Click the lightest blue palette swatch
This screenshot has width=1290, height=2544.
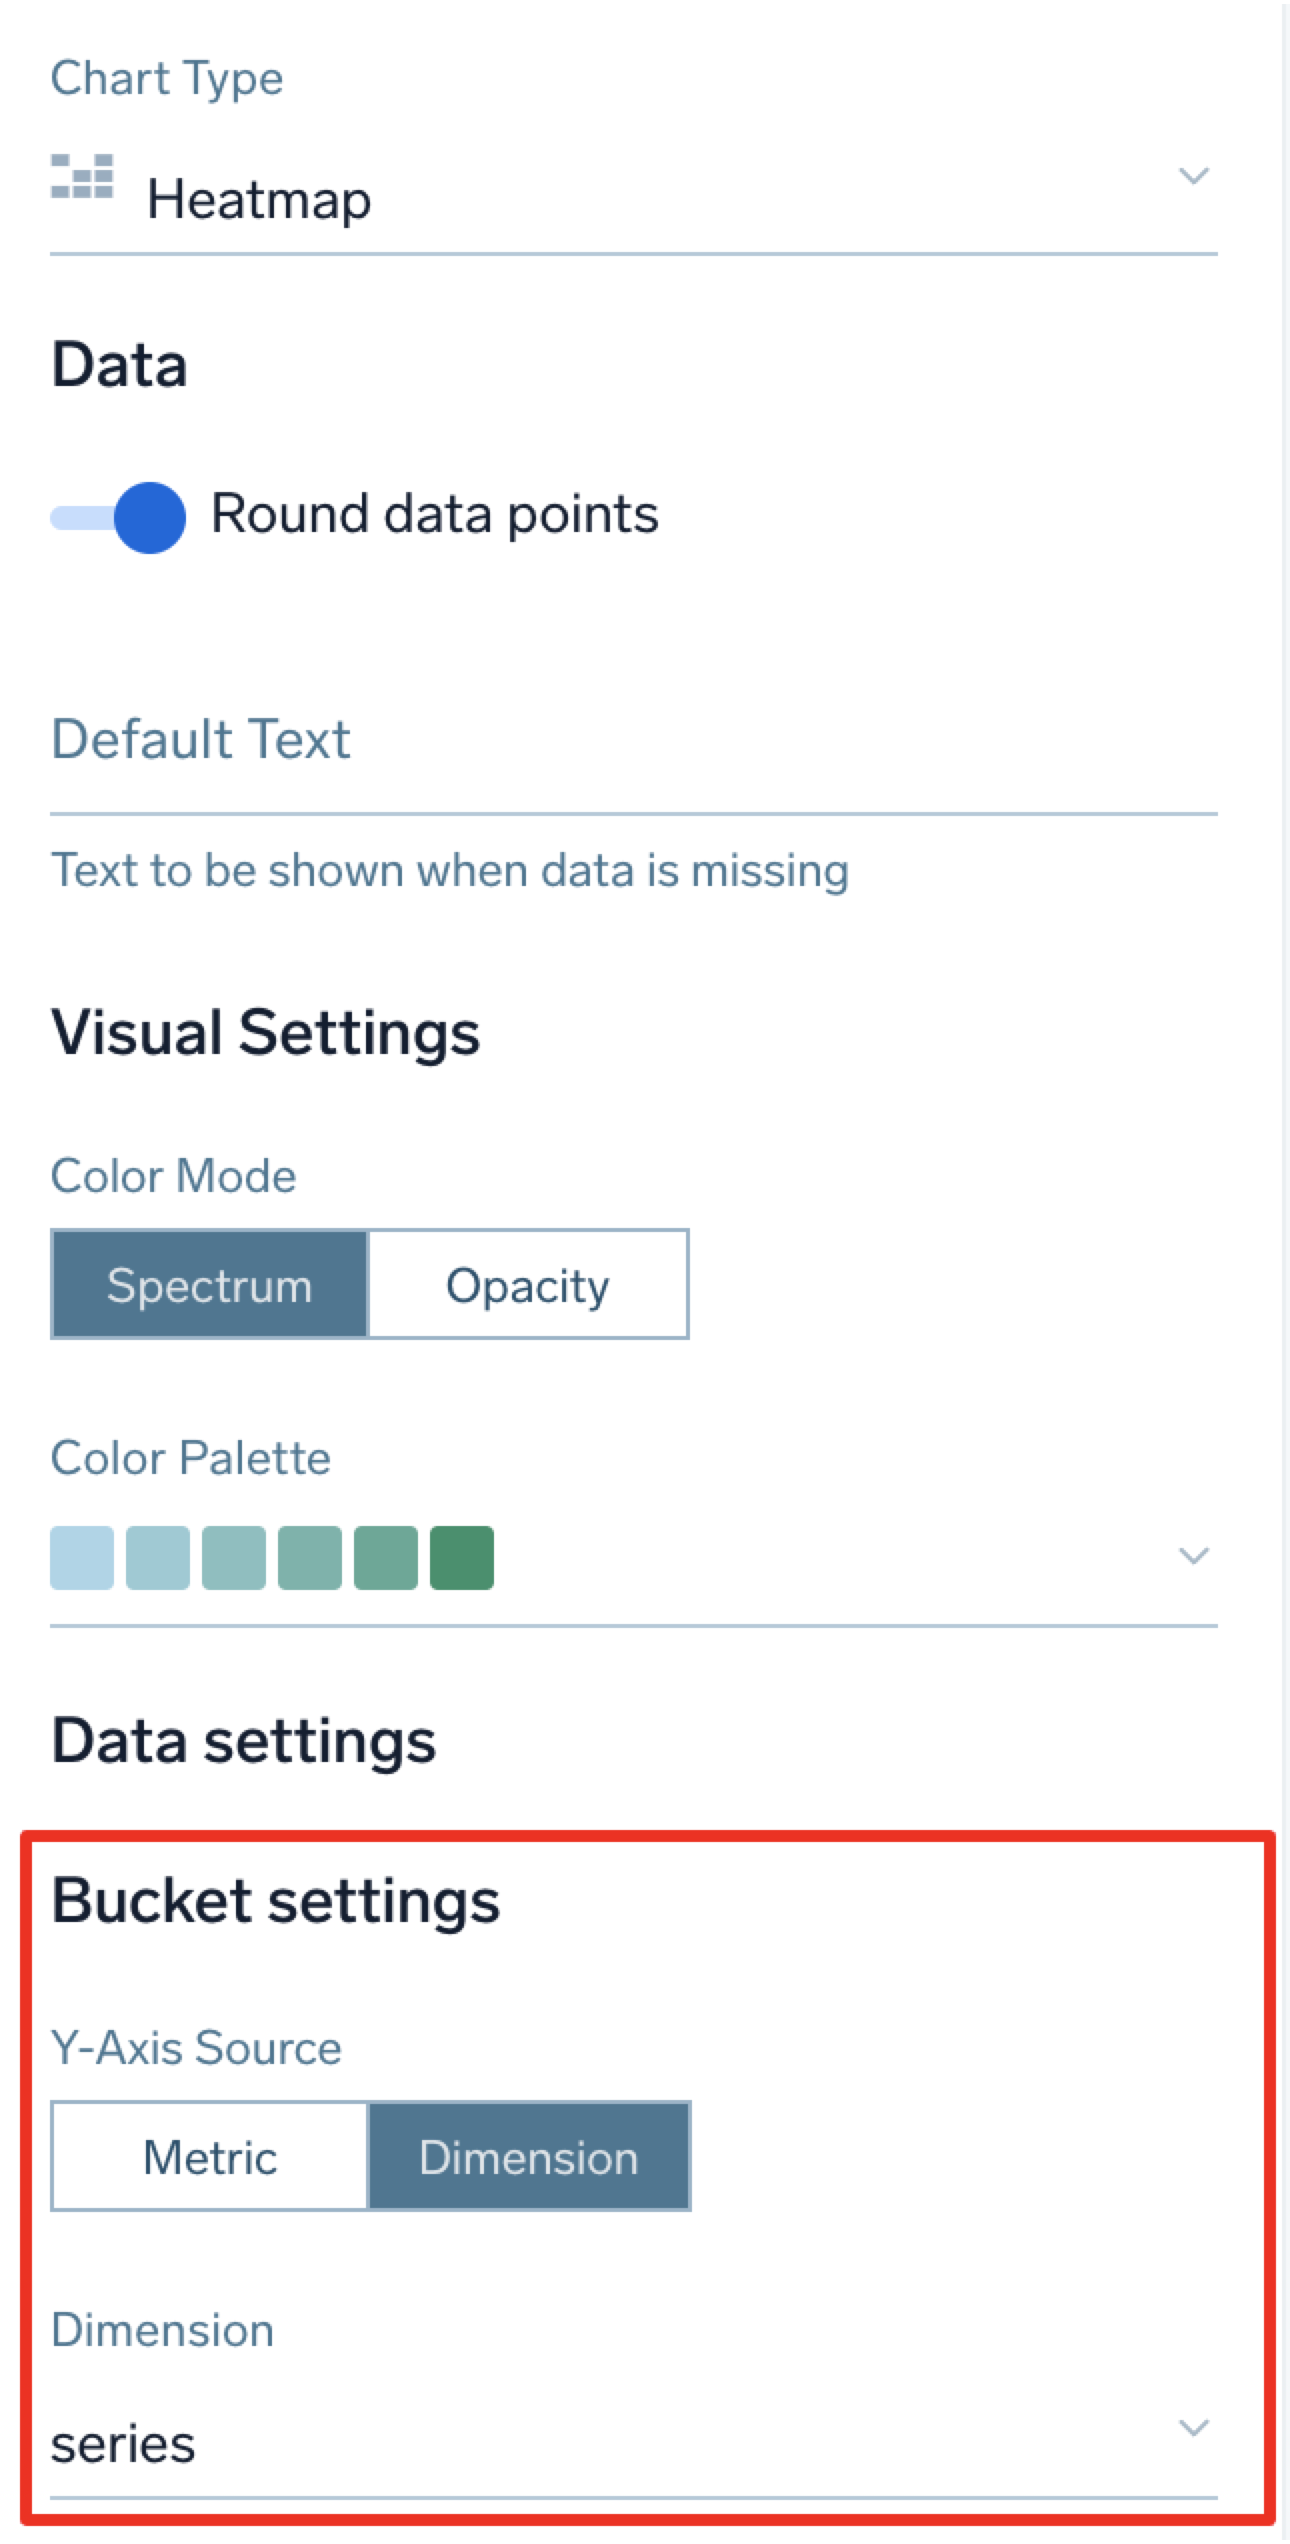[82, 1557]
